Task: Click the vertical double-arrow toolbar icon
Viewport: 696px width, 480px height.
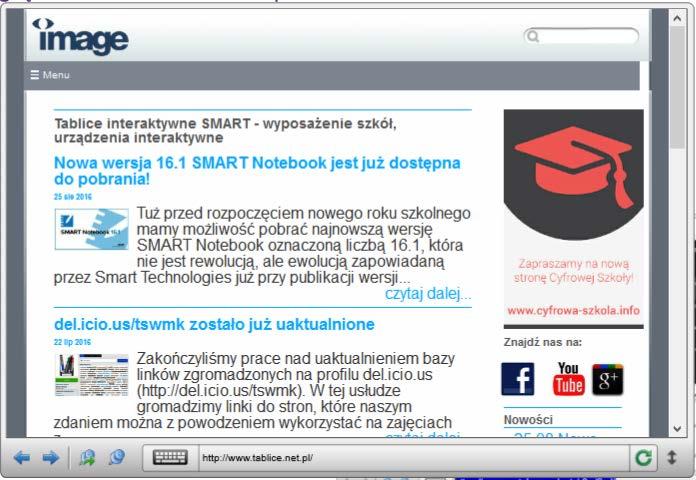Action: (672, 457)
